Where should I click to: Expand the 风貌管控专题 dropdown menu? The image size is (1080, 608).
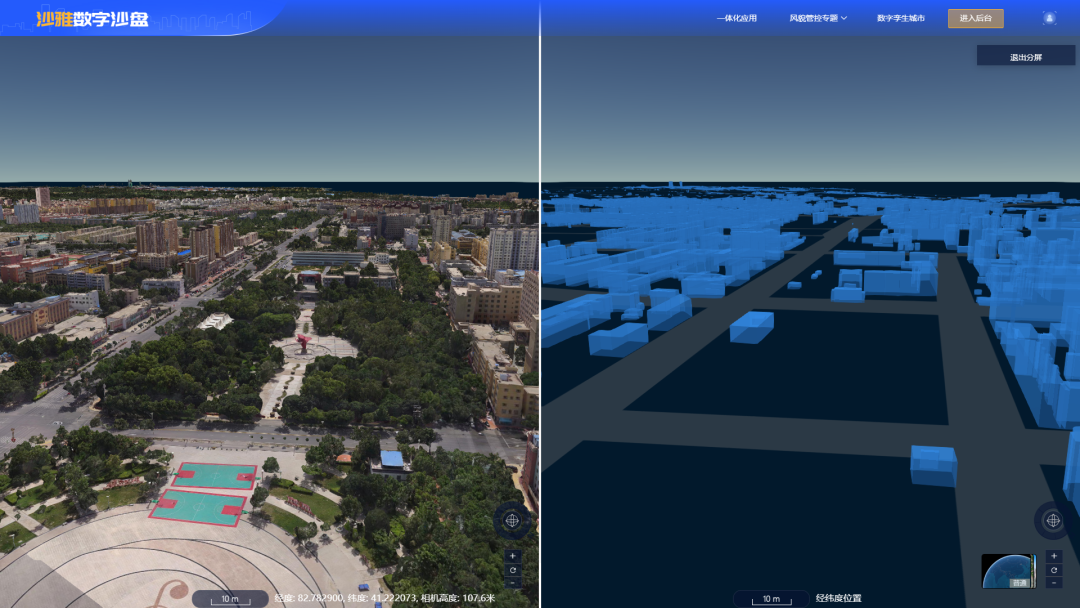[818, 19]
